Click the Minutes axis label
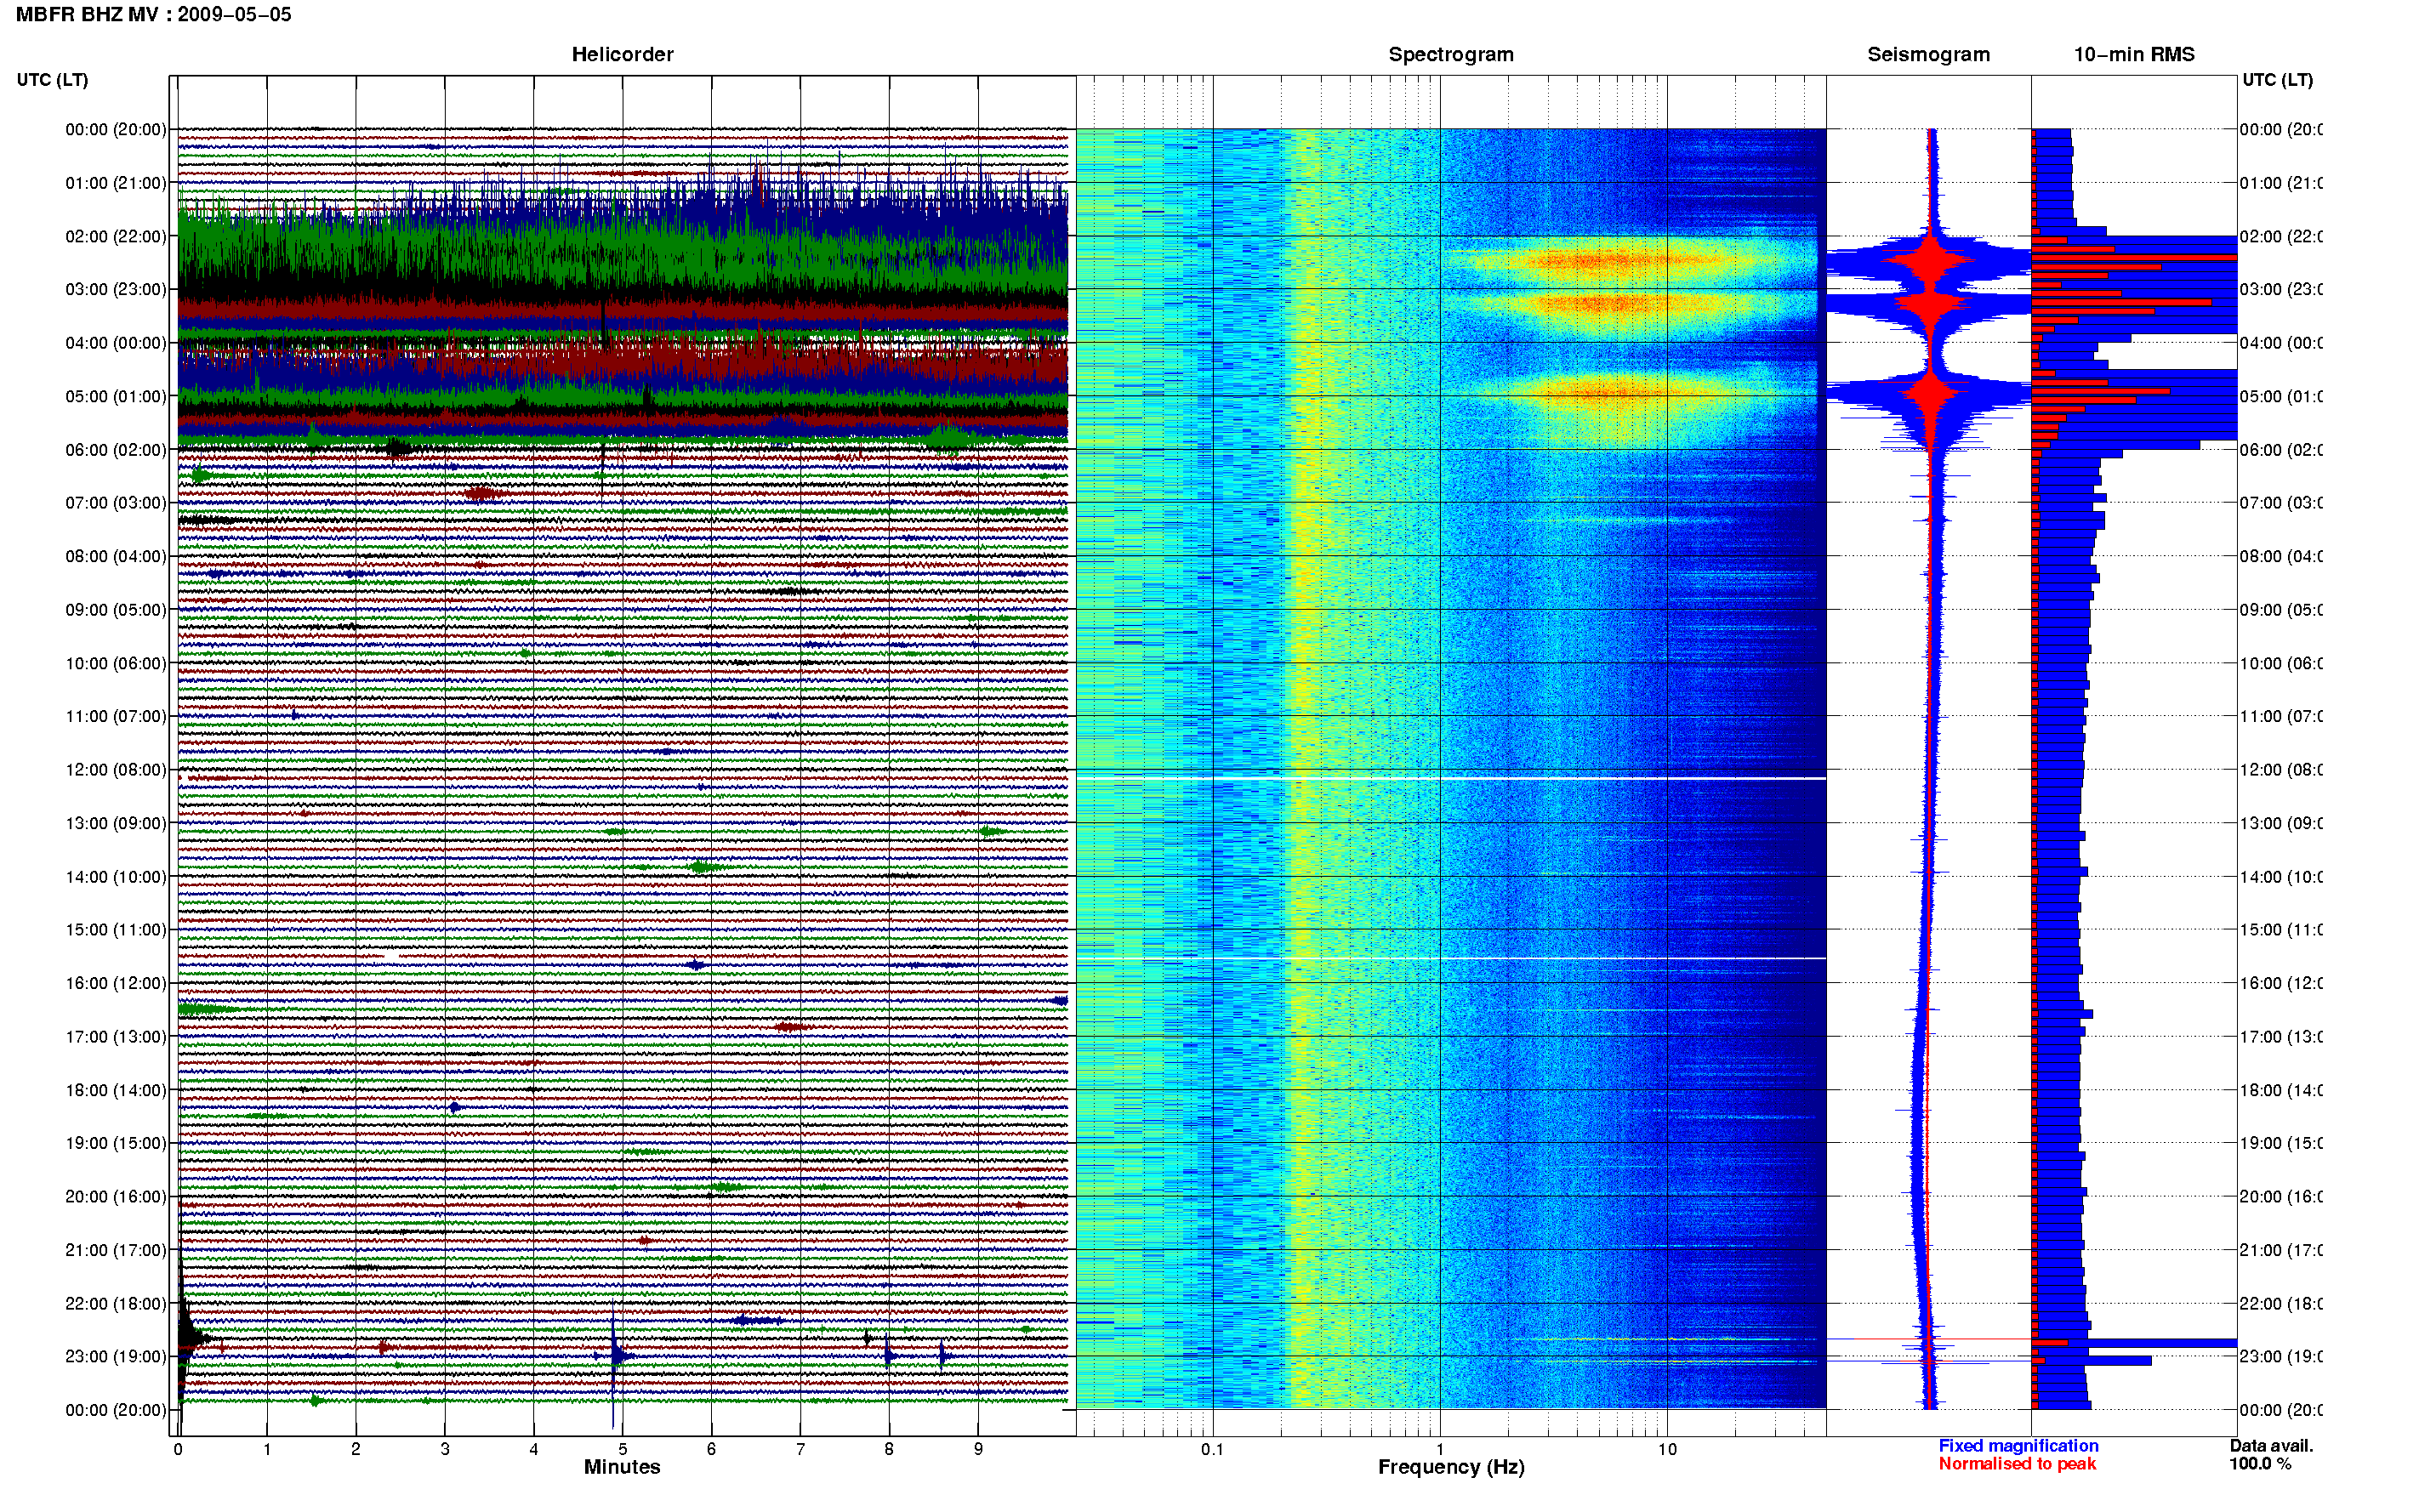 622,1467
